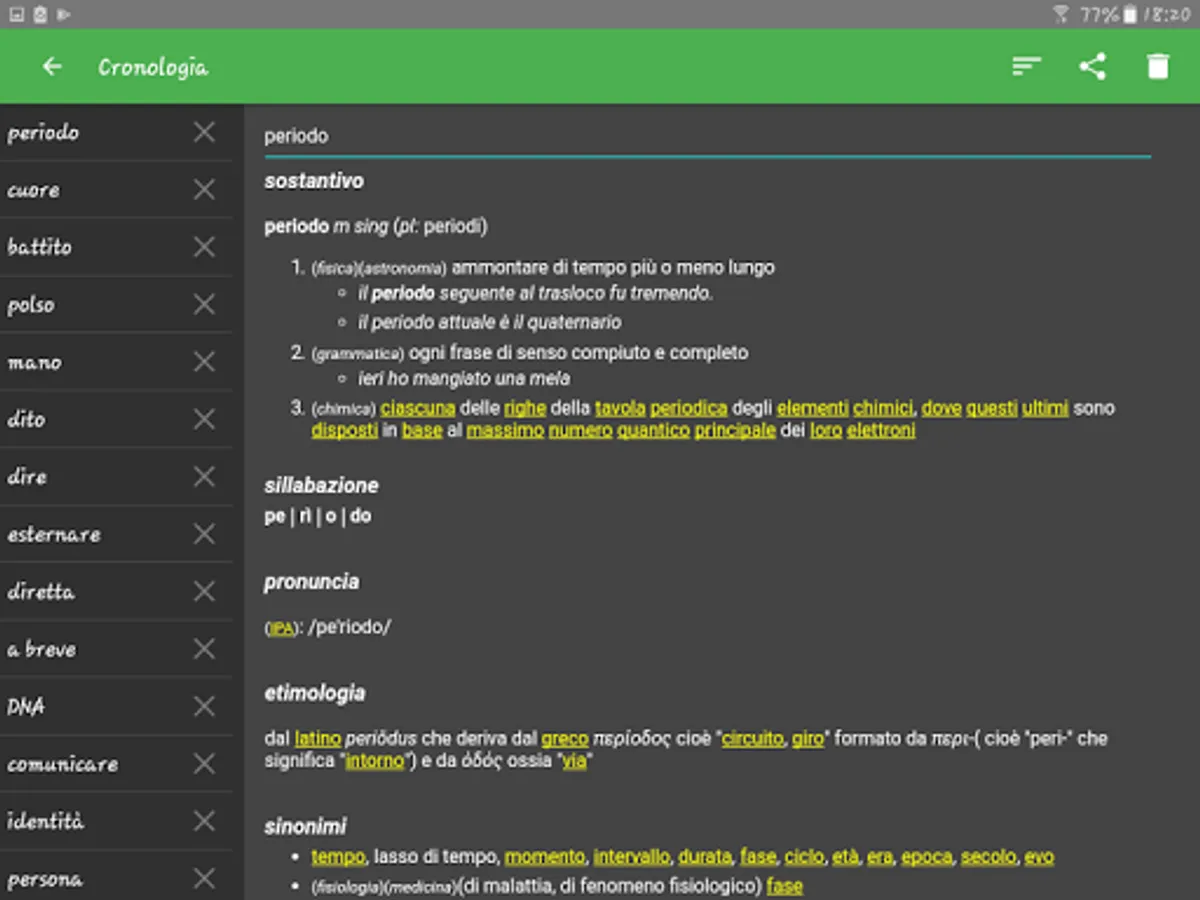Select 'a breve' in the history list
The height and width of the screenshot is (900, 1200).
pos(42,650)
